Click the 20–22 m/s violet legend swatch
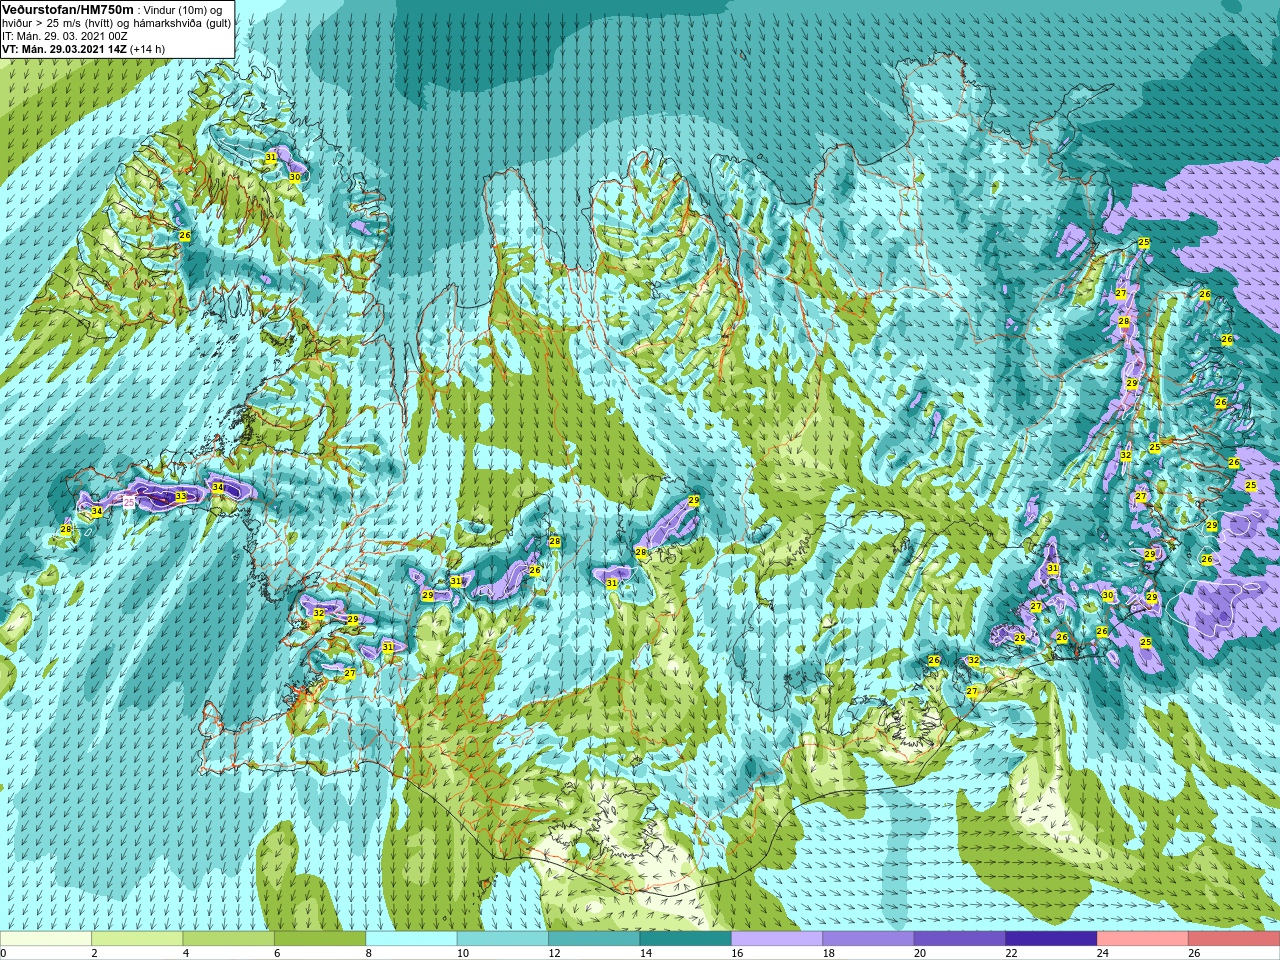This screenshot has width=1280, height=960. pos(959,939)
